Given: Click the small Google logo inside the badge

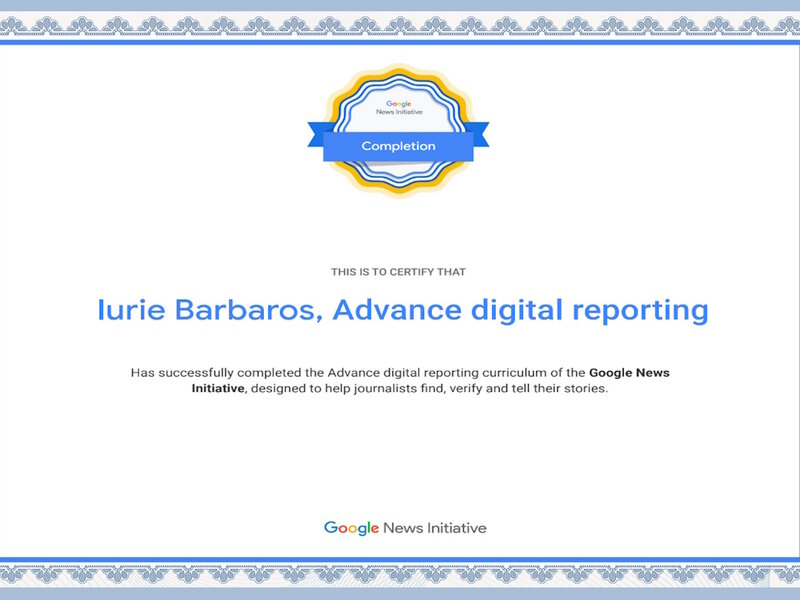Looking at the screenshot, I should tap(398, 103).
